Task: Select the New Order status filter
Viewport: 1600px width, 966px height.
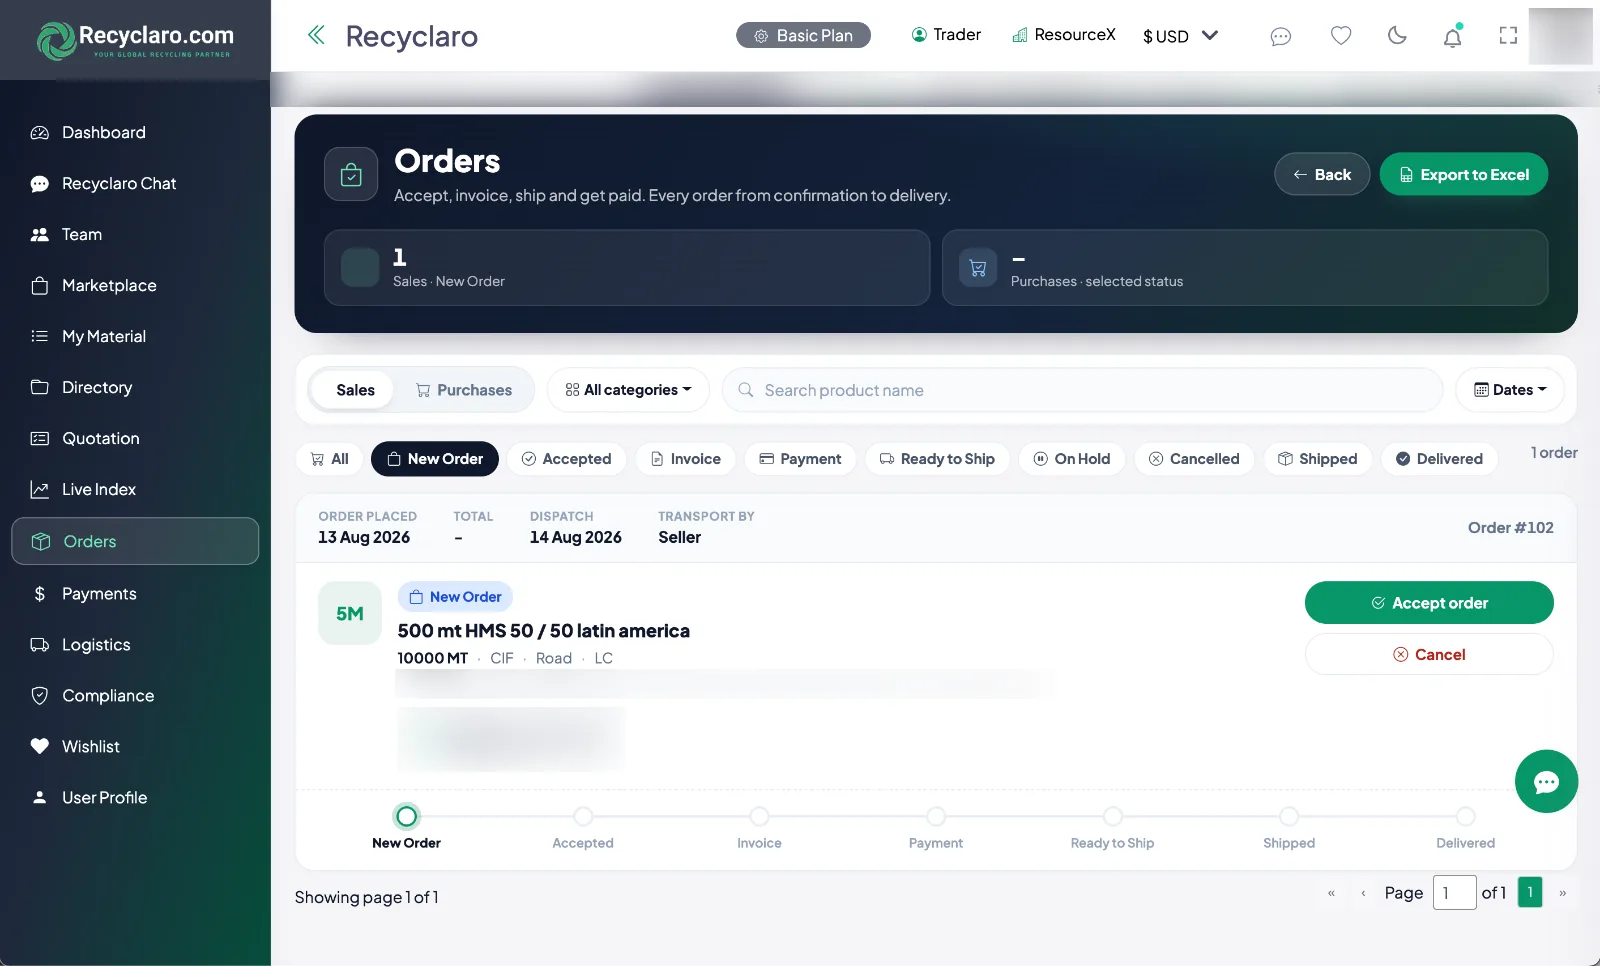Action: click(x=435, y=459)
